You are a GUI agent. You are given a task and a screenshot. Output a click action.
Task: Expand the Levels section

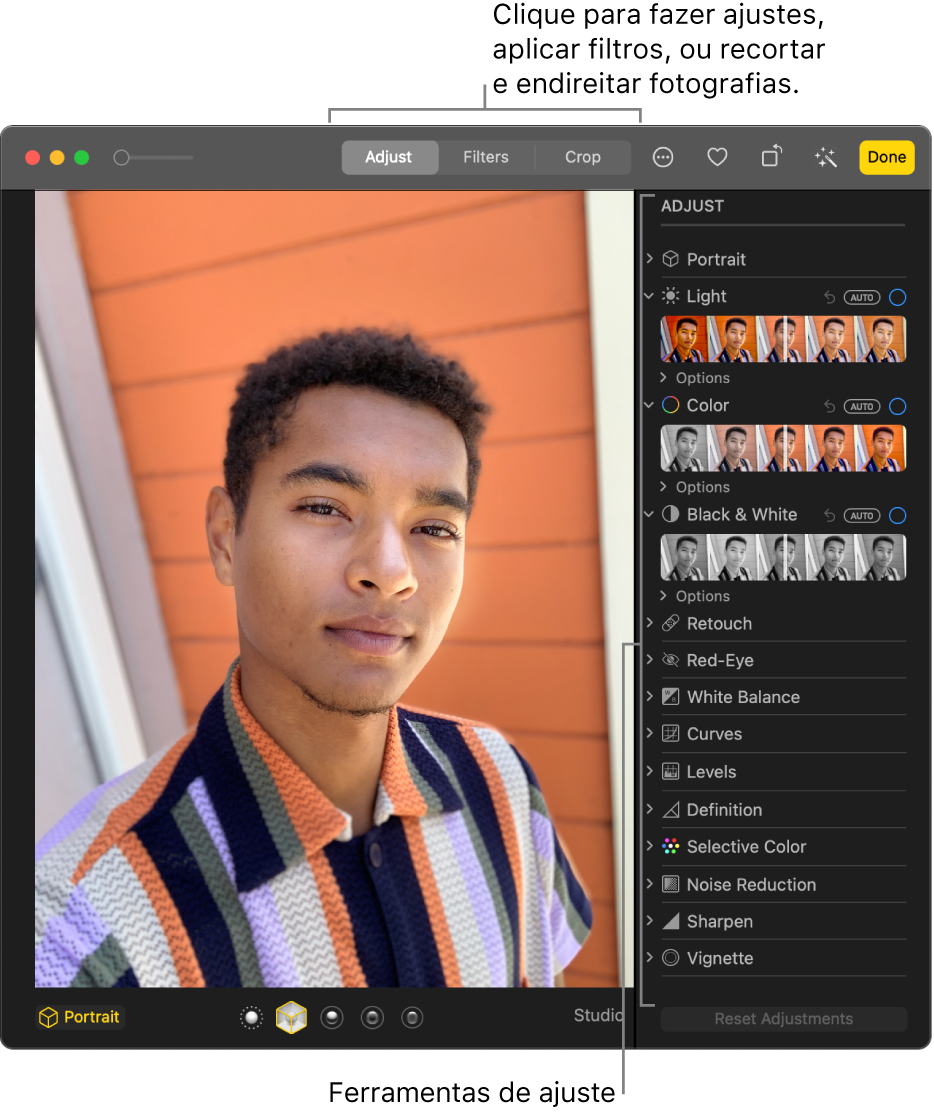(x=649, y=771)
